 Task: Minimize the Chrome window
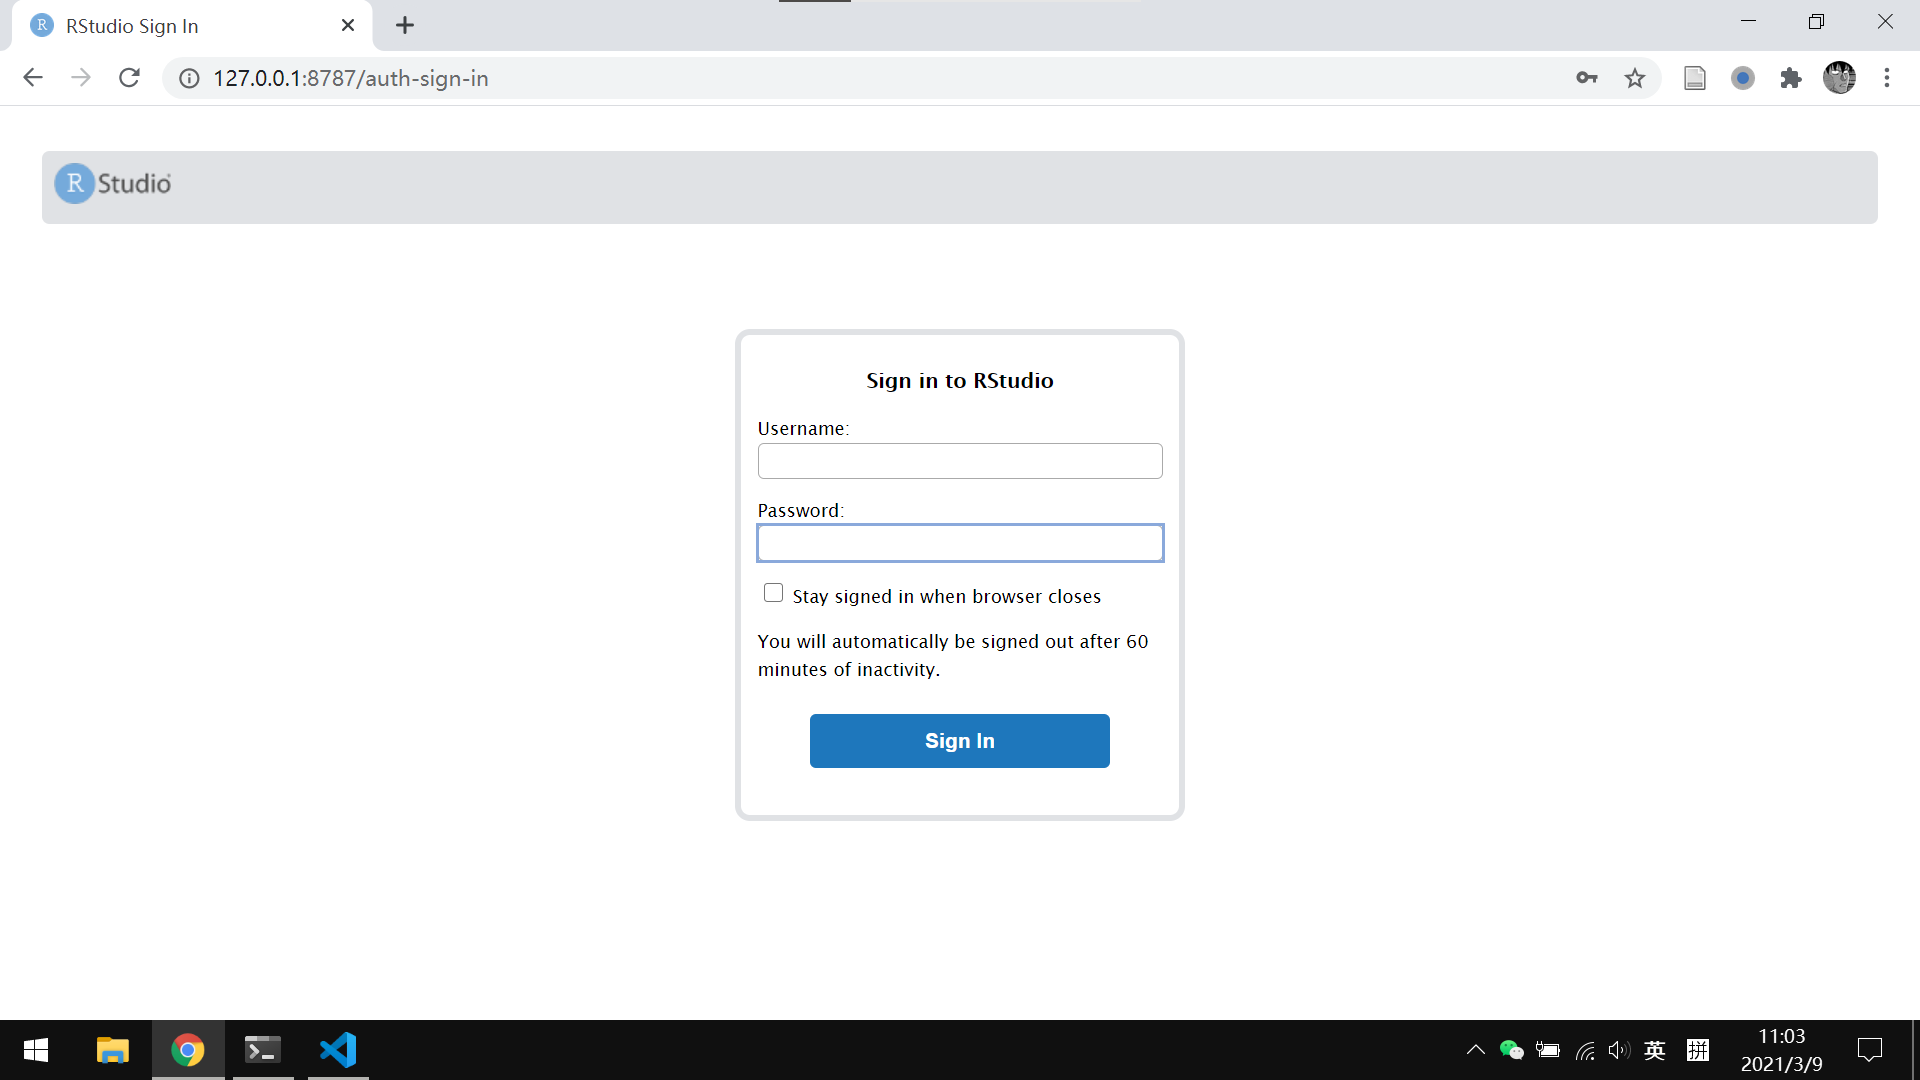(1748, 22)
